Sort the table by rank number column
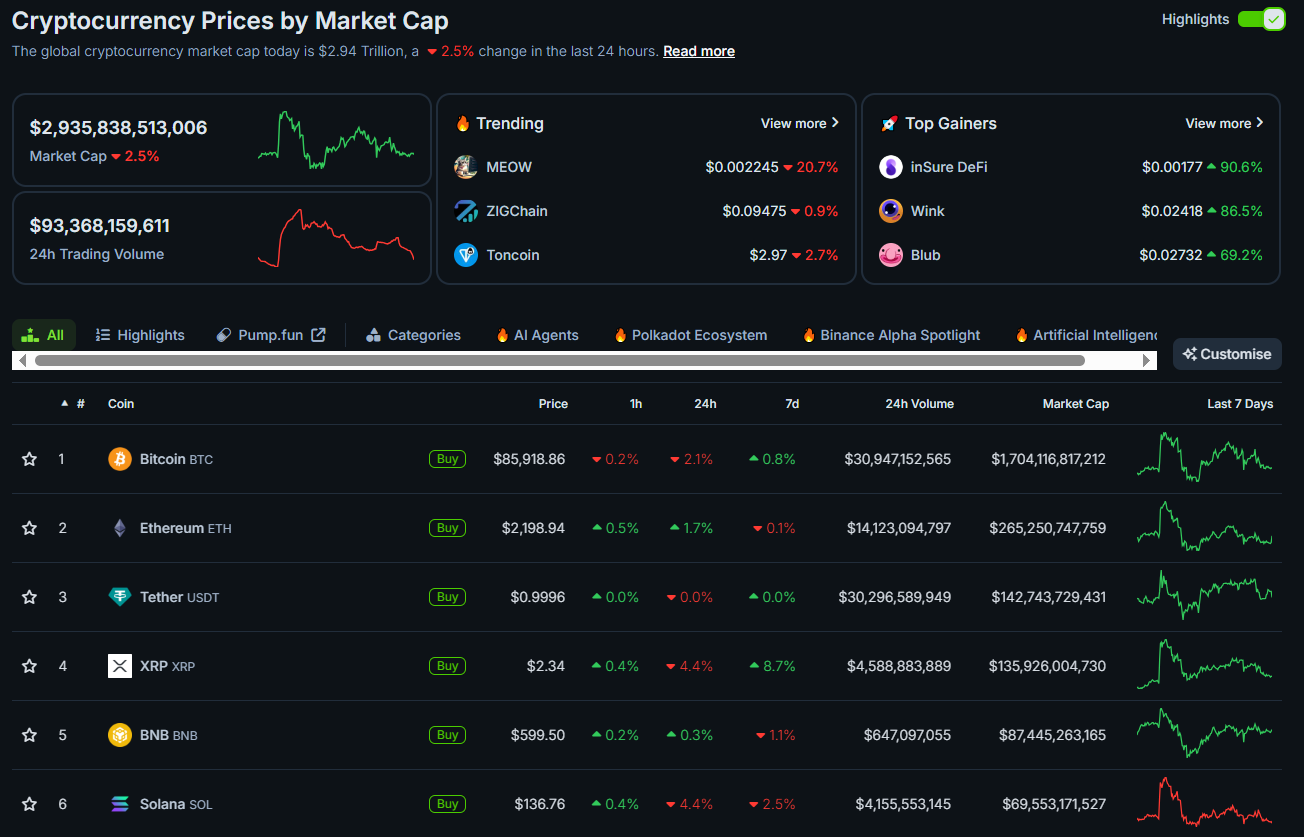The height and width of the screenshot is (837, 1304). pyautogui.click(x=79, y=404)
